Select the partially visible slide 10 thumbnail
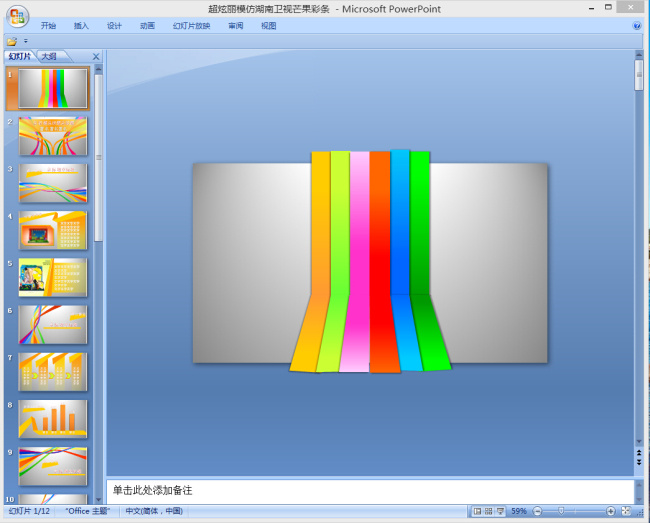Image resolution: width=650 pixels, height=523 pixels. click(x=53, y=499)
